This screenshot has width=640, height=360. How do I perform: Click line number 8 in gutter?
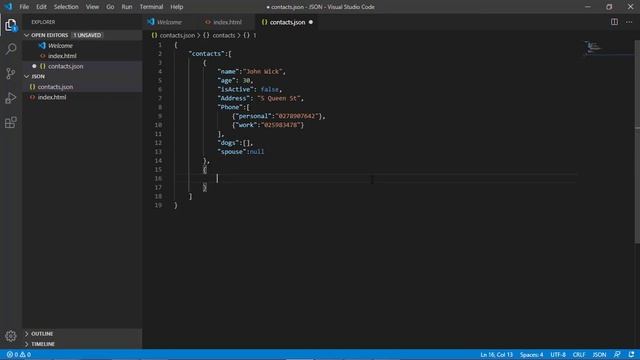pyautogui.click(x=160, y=107)
